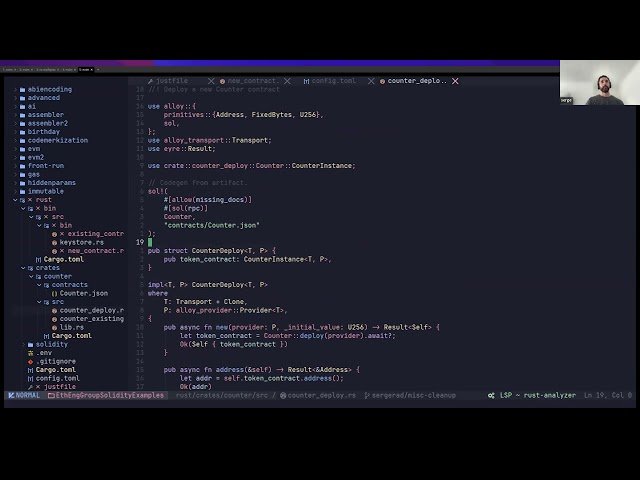Viewport: 640px width, 480px height.
Task: Click the webcam video thumbnail
Action: tap(599, 83)
